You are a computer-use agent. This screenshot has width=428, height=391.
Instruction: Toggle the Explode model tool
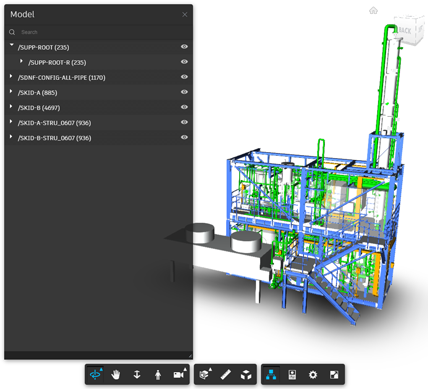[246, 375]
